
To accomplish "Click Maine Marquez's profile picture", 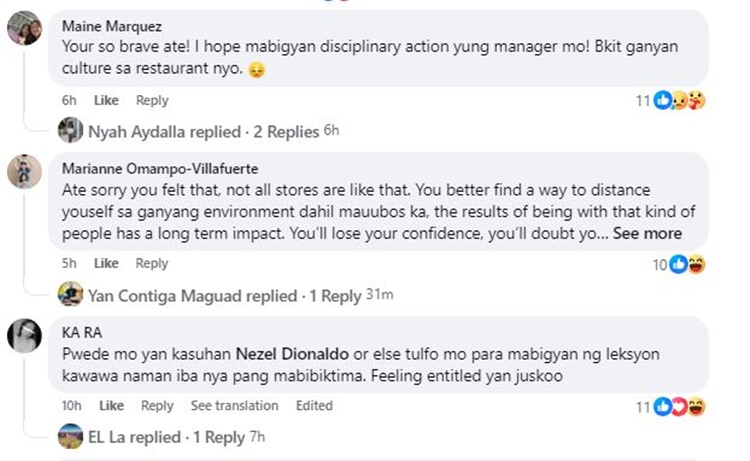I will click(x=24, y=29).
